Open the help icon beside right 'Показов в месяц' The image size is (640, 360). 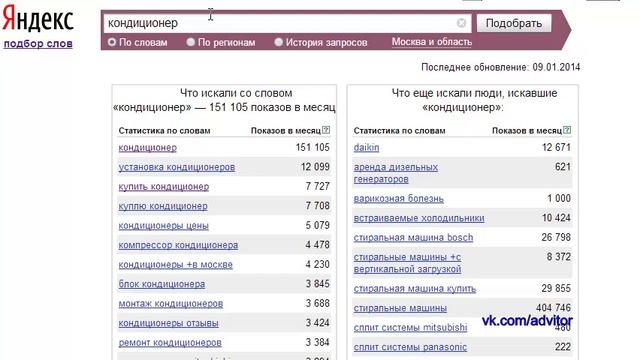click(x=567, y=130)
